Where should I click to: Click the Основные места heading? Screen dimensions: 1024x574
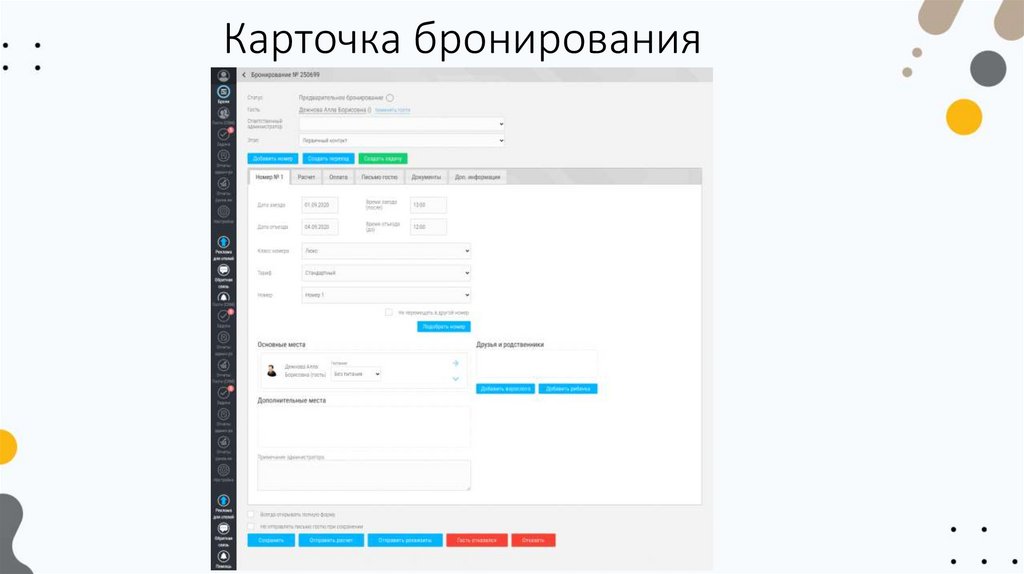(281, 345)
